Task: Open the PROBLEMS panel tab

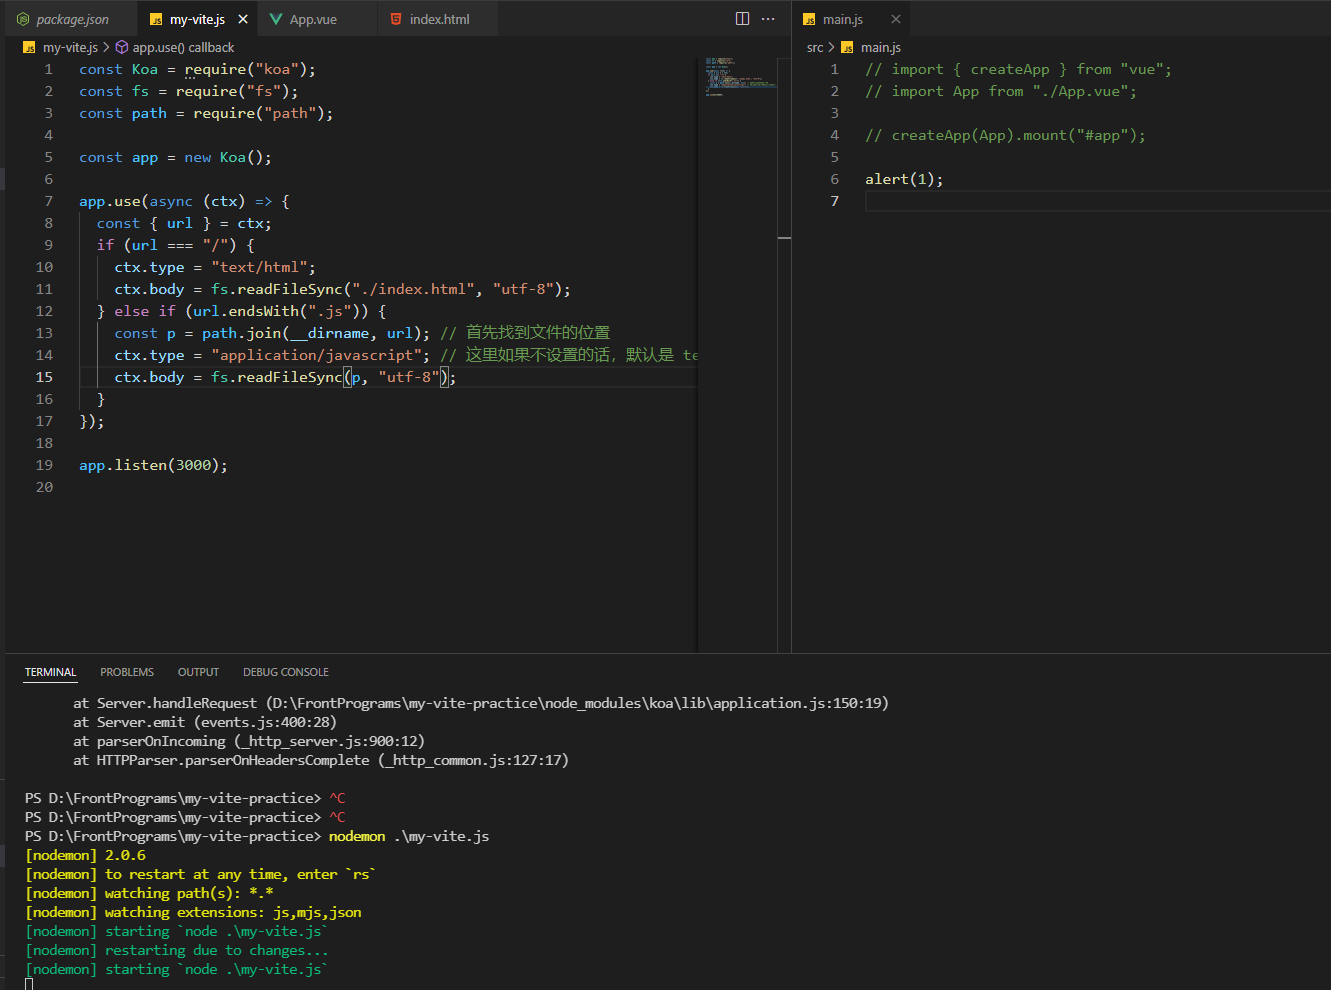Action: [127, 672]
